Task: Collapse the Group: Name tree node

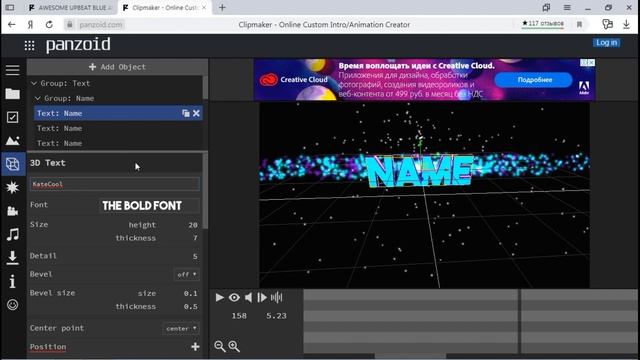Action: pyautogui.click(x=38, y=98)
